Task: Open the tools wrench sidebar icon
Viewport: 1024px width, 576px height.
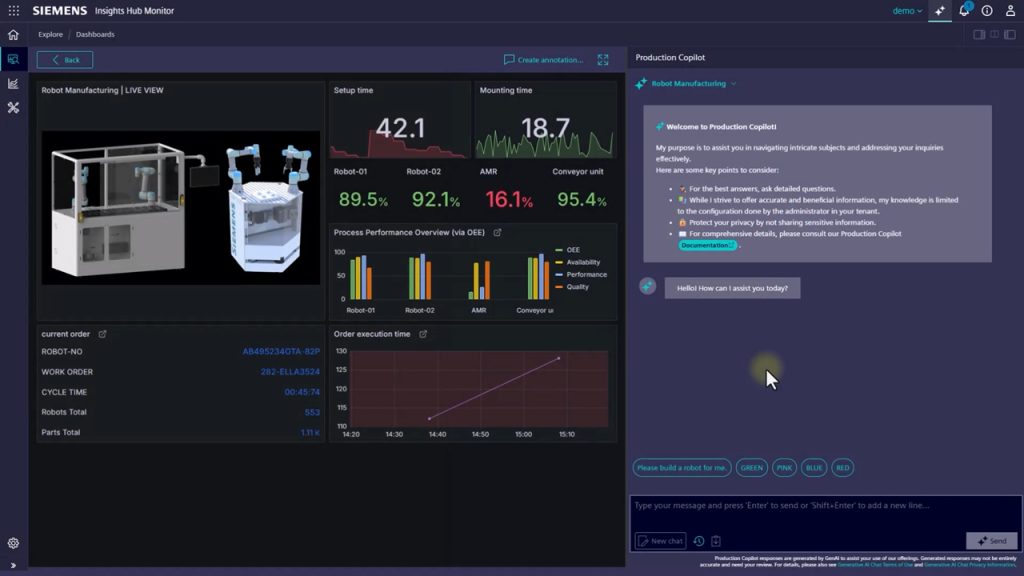Action: (13, 108)
